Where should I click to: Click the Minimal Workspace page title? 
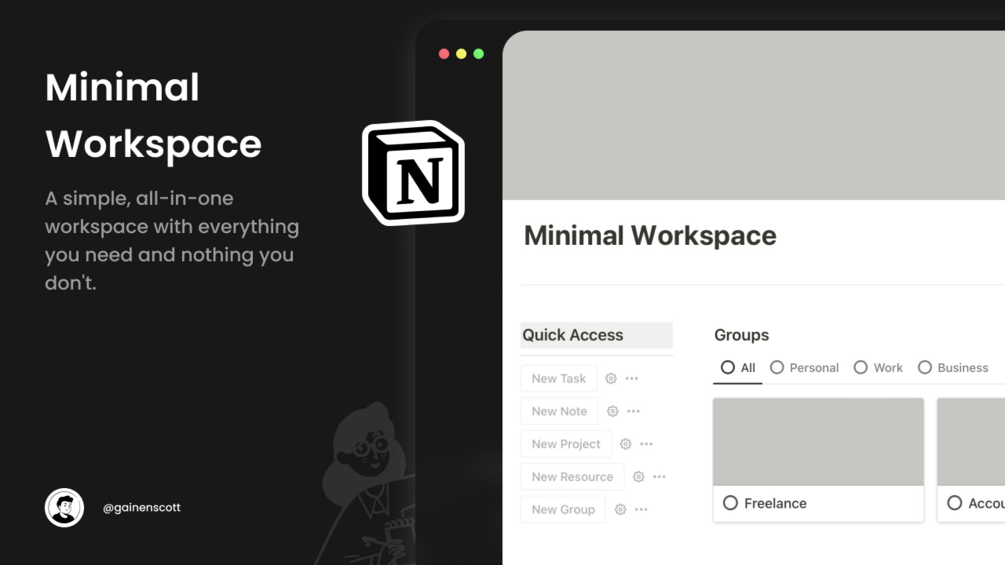(x=650, y=236)
